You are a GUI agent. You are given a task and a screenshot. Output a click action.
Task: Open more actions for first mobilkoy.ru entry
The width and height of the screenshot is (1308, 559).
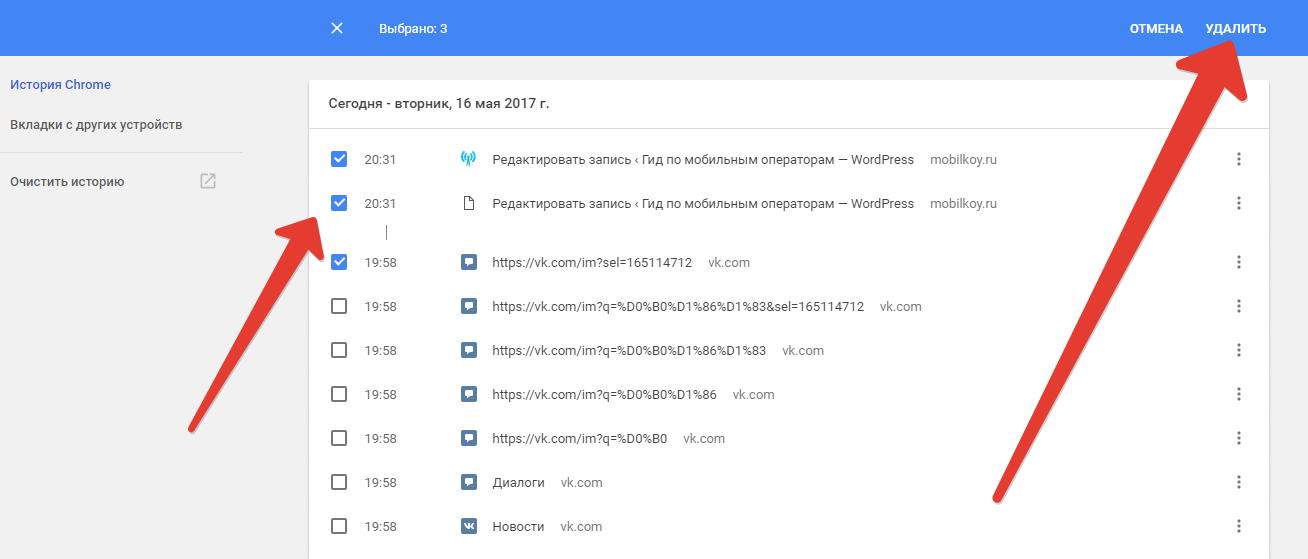click(x=1238, y=159)
